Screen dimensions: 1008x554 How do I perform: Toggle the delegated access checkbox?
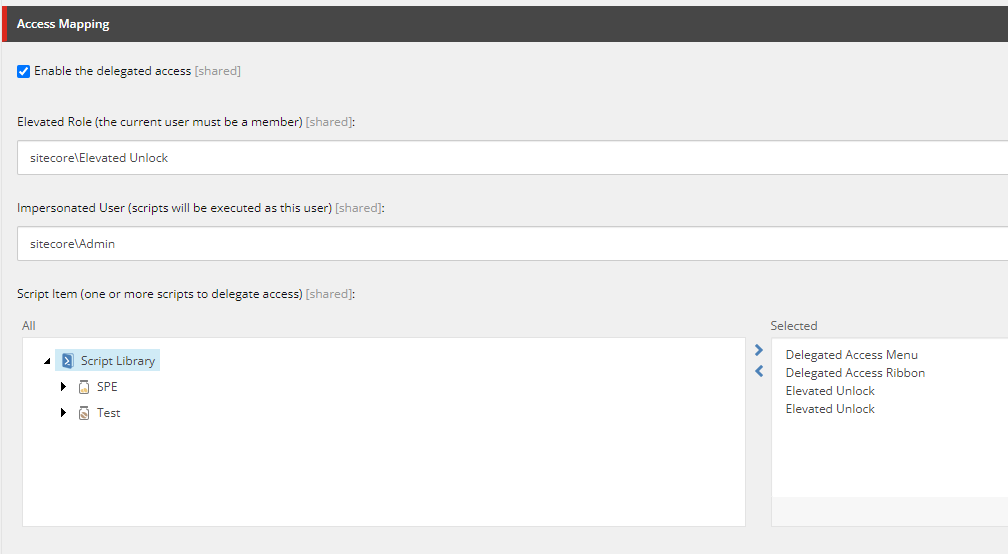pos(24,71)
